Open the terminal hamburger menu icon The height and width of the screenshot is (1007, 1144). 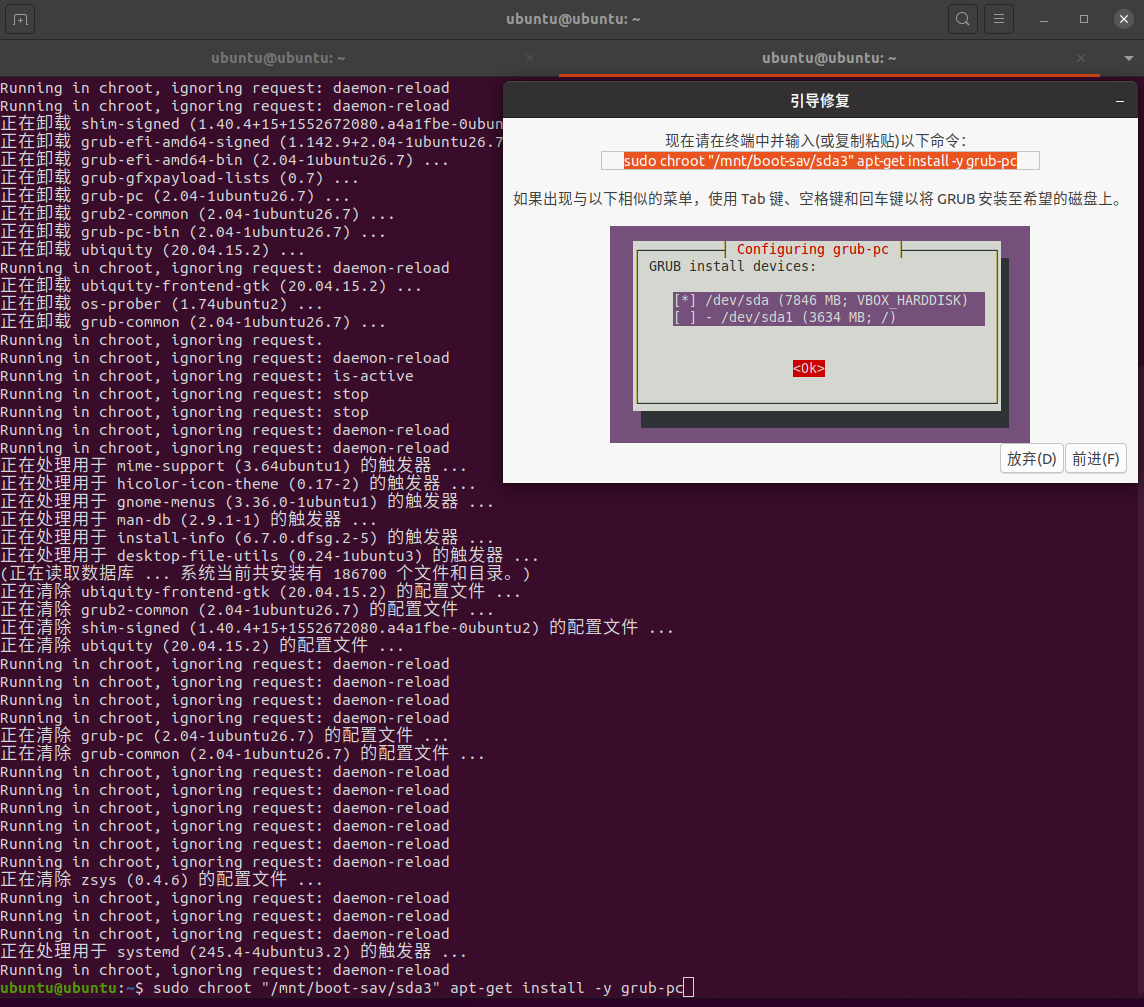(999, 18)
